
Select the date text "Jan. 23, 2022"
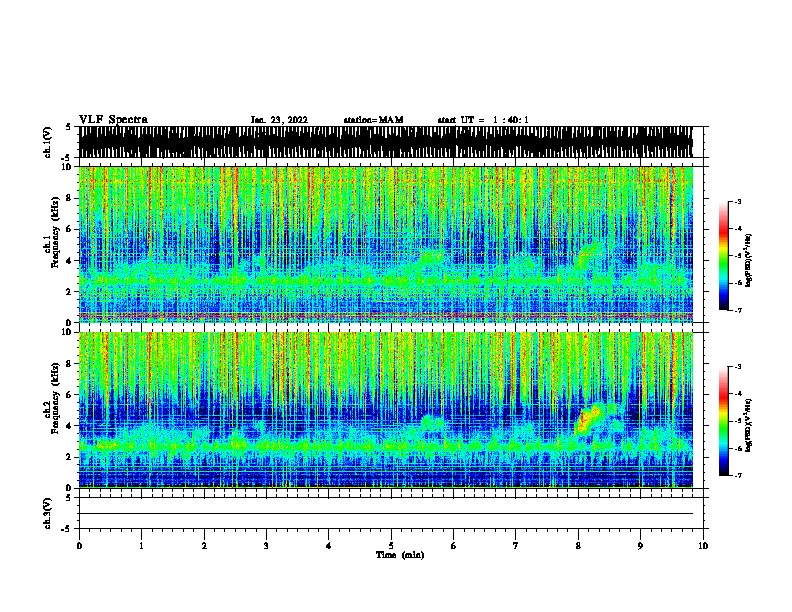click(279, 120)
